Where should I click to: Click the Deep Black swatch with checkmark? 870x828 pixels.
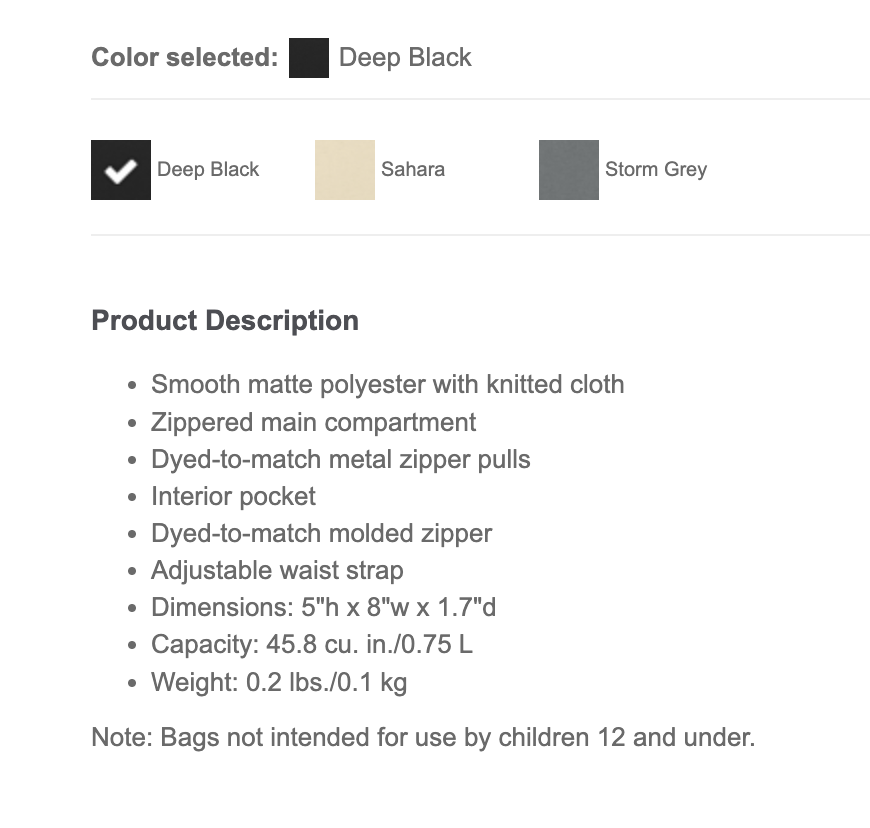coord(120,169)
